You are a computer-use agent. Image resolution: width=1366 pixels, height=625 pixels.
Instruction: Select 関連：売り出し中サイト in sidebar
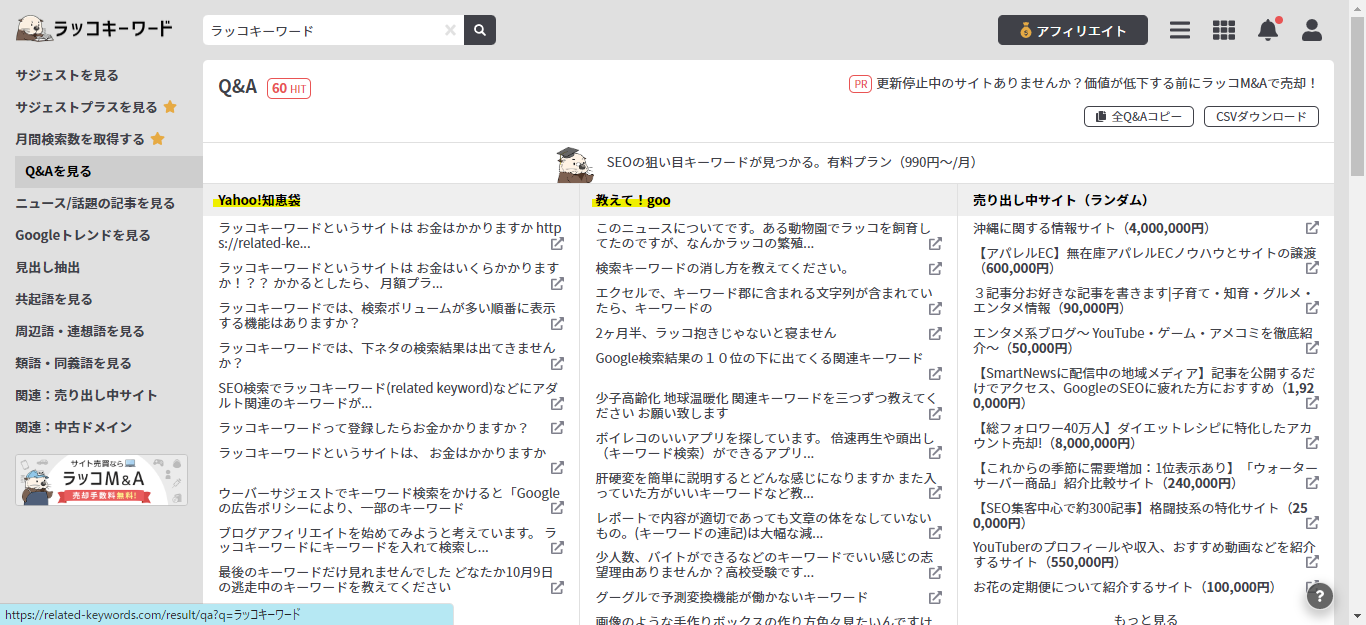coord(86,395)
